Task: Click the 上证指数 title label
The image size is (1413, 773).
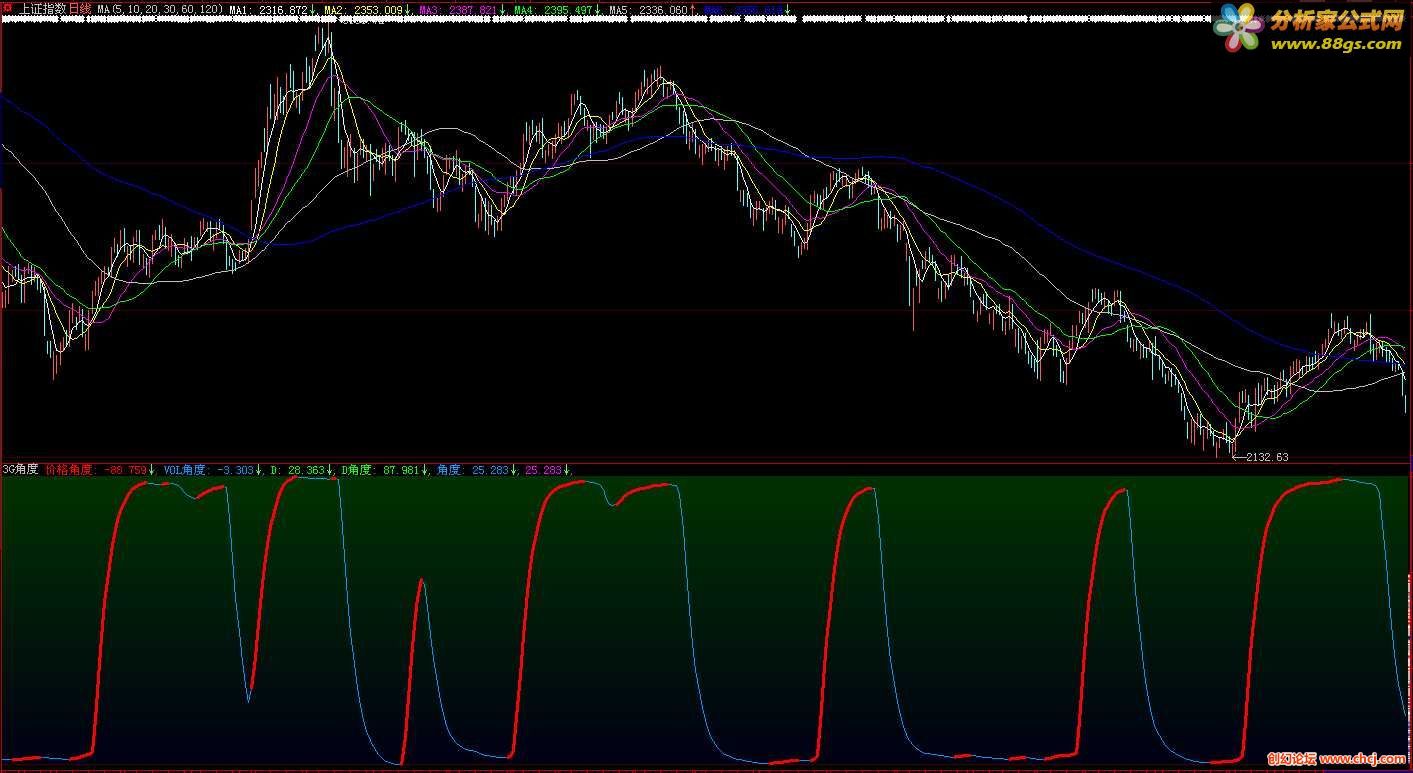Action: pyautogui.click(x=41, y=9)
